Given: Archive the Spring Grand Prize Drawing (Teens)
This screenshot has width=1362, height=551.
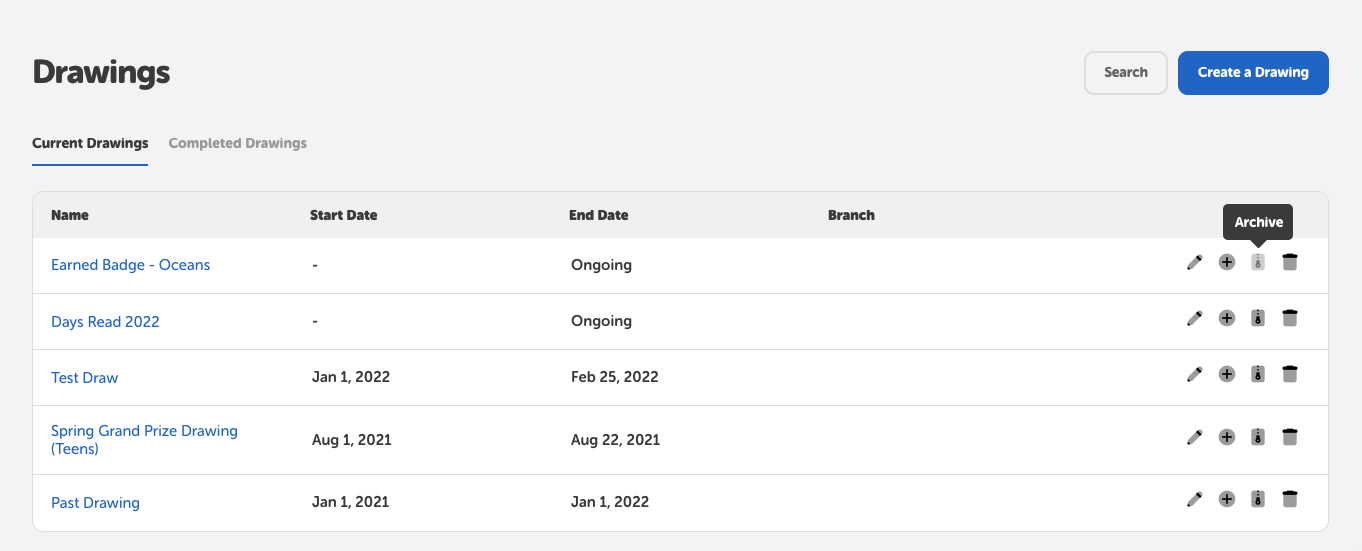Looking at the screenshot, I should click(1258, 437).
